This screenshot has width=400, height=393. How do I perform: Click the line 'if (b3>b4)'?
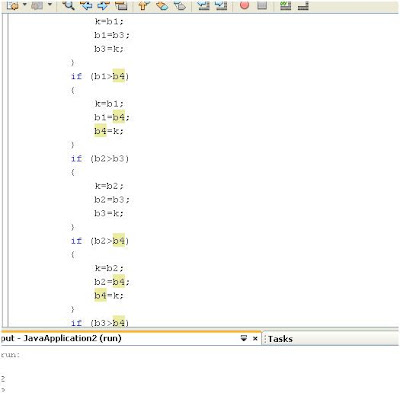pyautogui.click(x=100, y=323)
